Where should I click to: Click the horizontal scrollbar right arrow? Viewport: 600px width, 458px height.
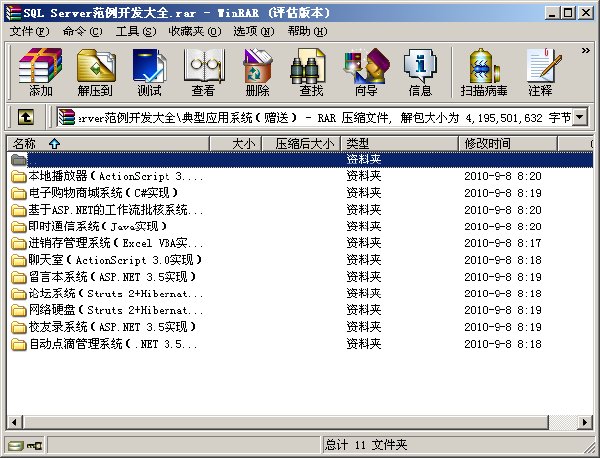585,422
